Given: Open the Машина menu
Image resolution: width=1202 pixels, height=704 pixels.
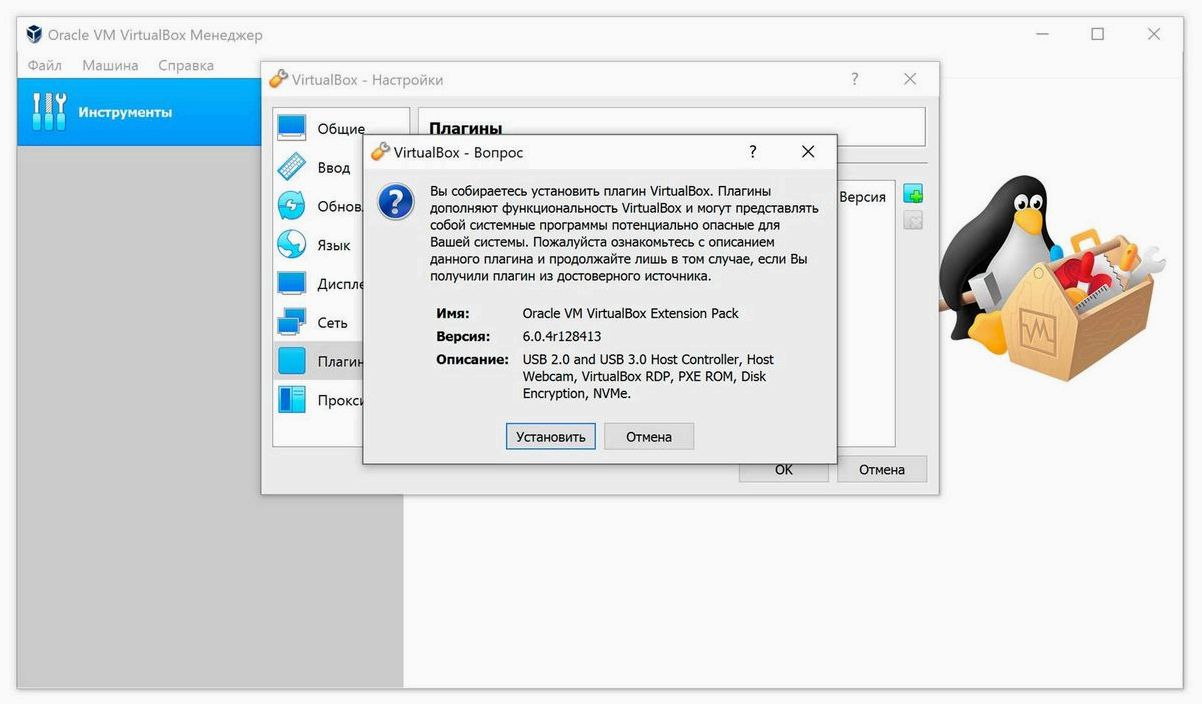Looking at the screenshot, I should click(x=110, y=65).
